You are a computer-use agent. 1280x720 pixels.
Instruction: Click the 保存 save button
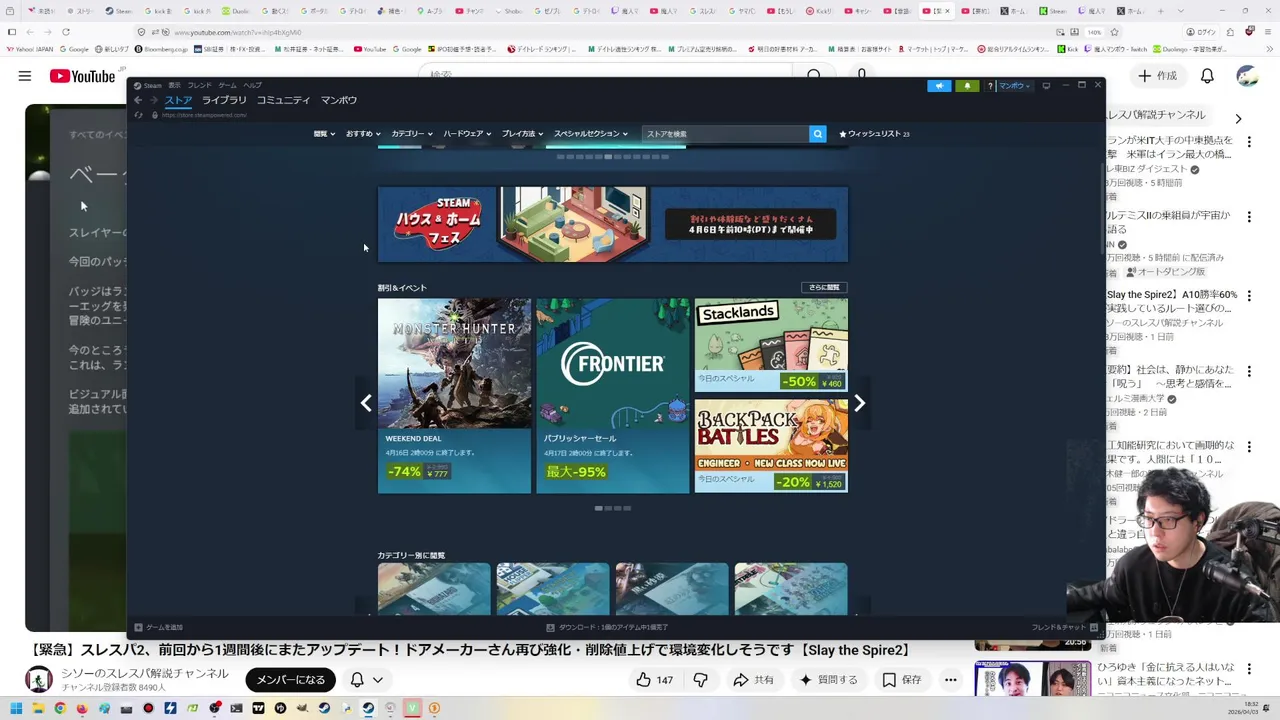pyautogui.click(x=901, y=680)
